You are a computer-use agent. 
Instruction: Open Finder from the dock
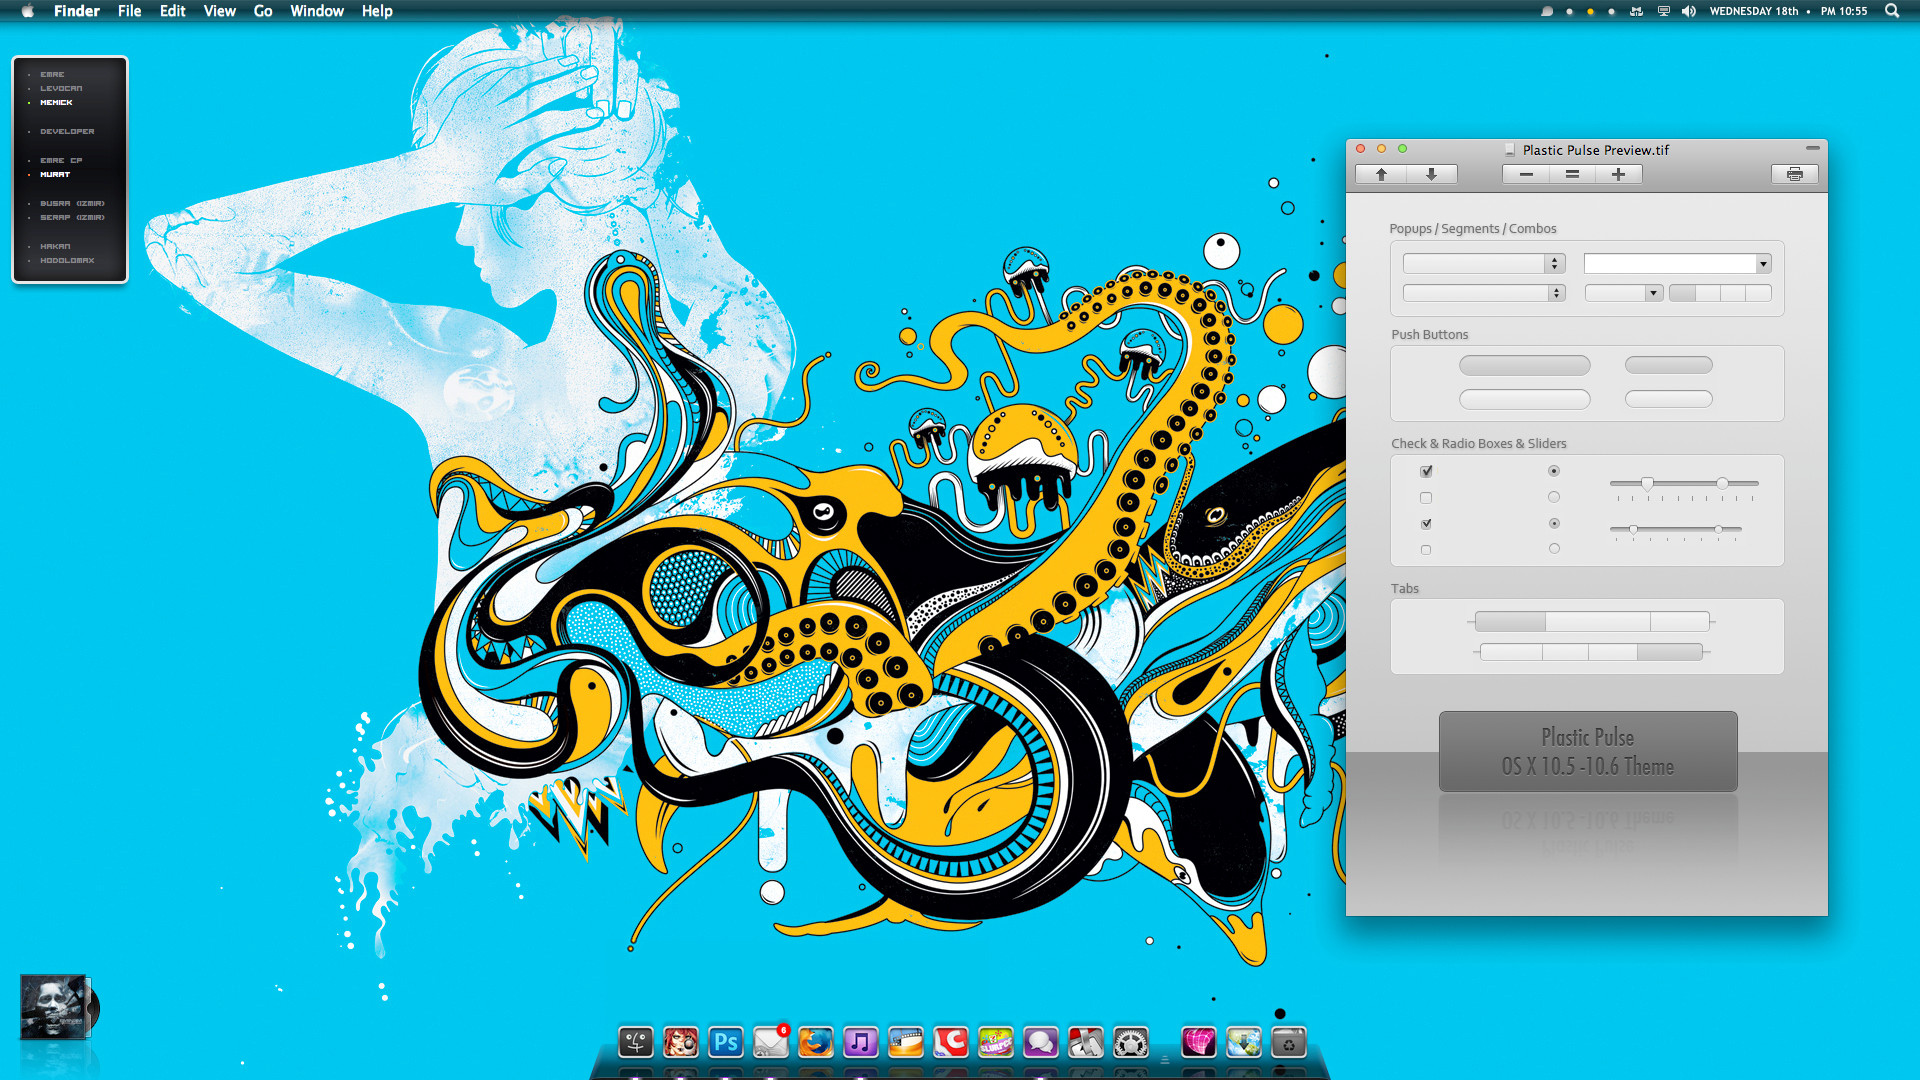click(636, 1043)
